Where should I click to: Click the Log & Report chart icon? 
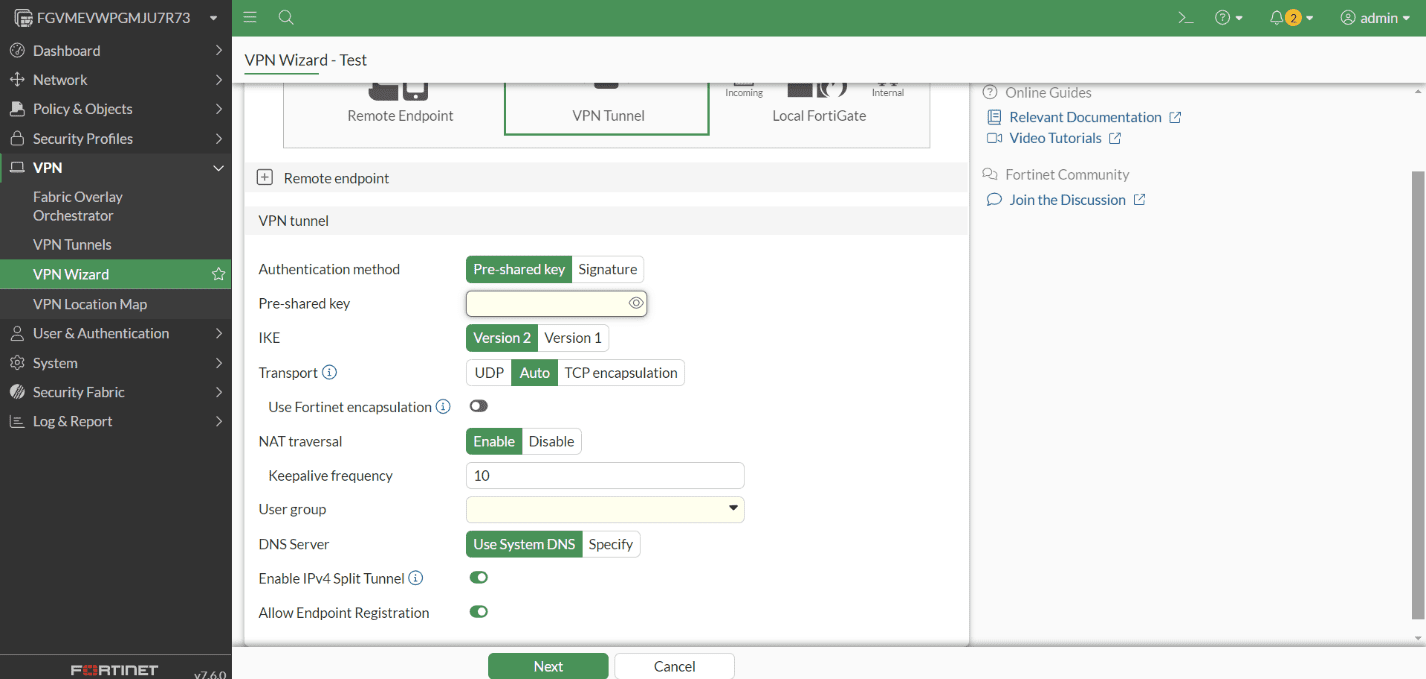click(16, 421)
